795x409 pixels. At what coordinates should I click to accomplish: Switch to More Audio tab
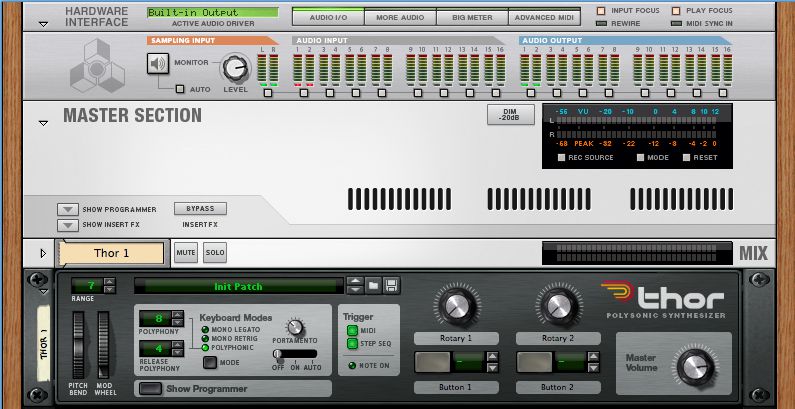tap(400, 17)
